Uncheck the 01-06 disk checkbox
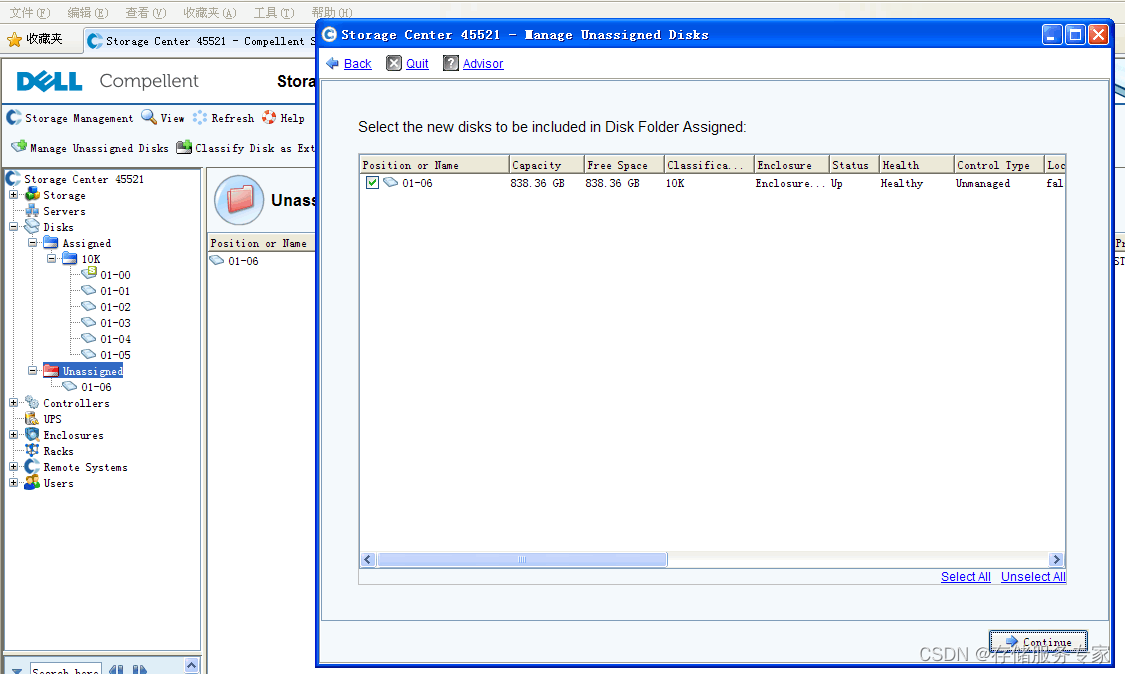The height and width of the screenshot is (674, 1125). tap(372, 182)
